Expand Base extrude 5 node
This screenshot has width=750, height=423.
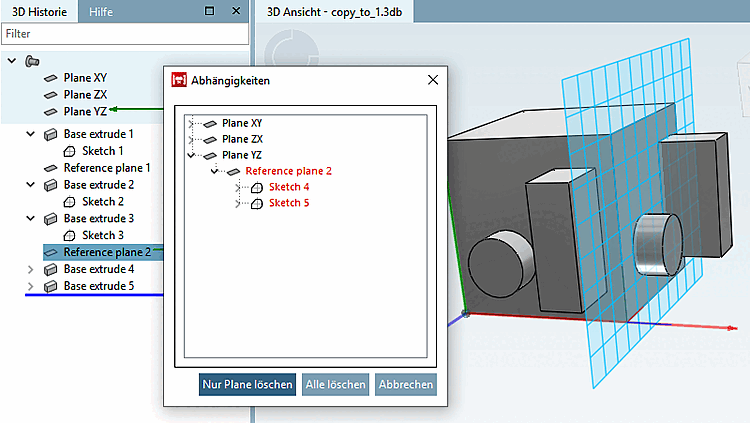tap(31, 286)
